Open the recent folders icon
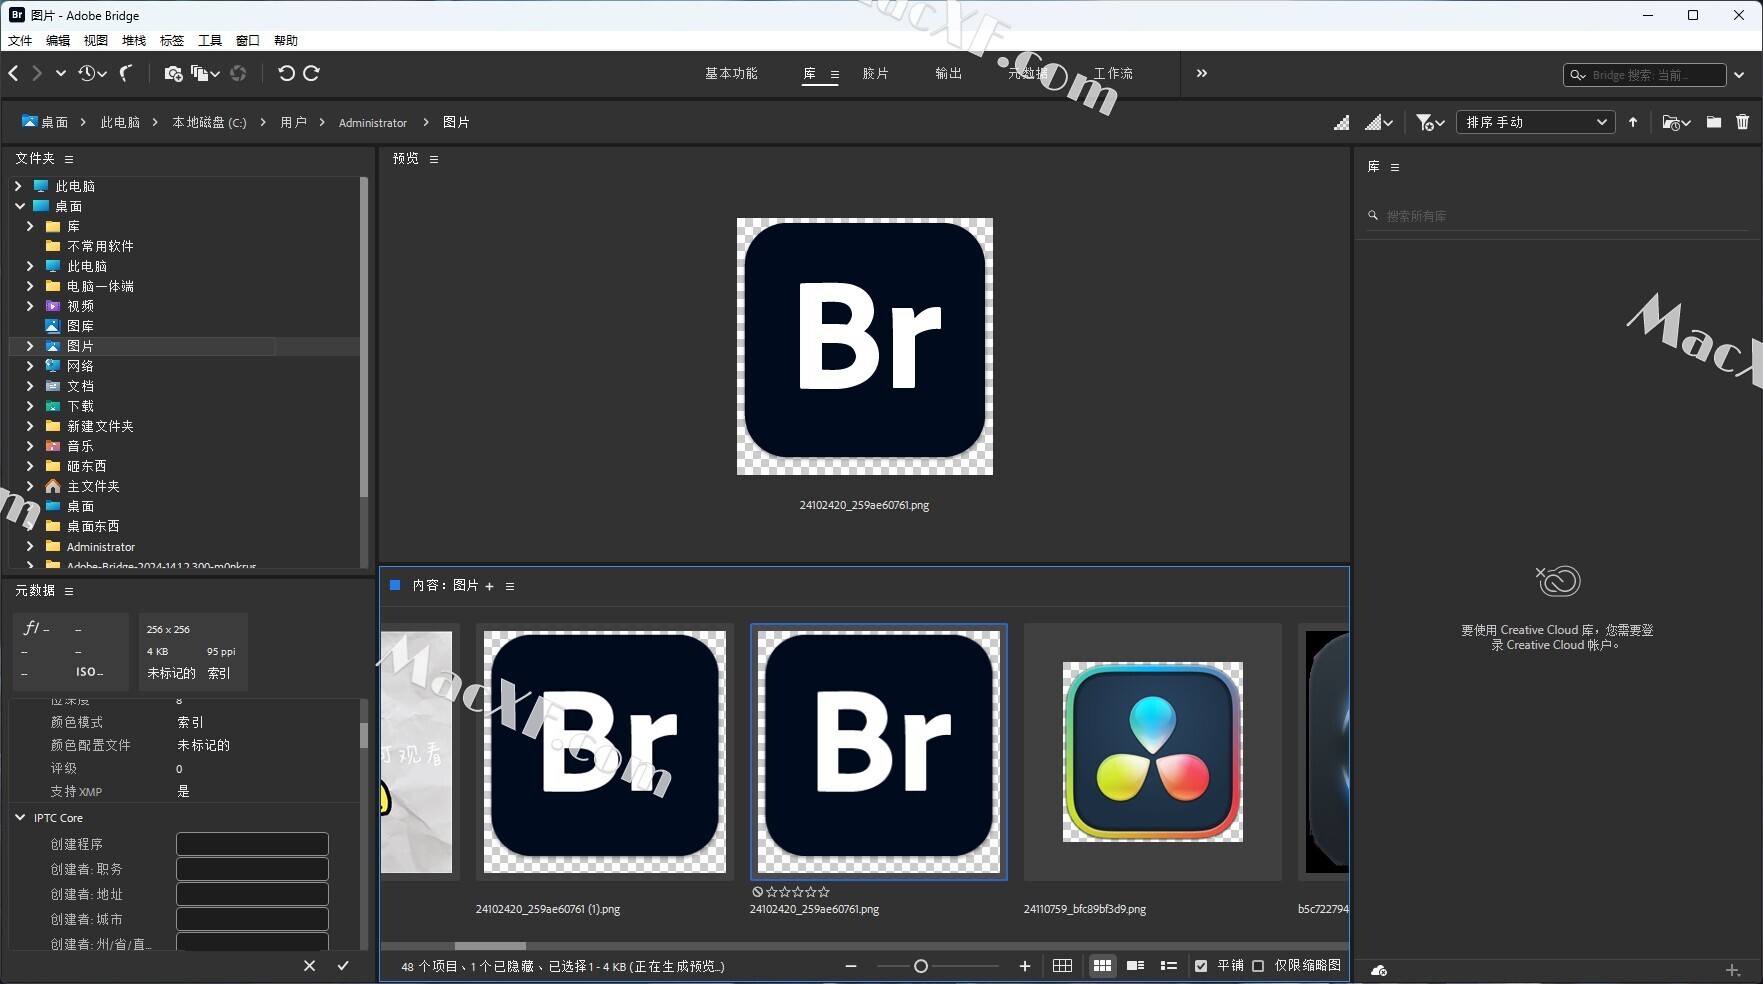This screenshot has height=984, width=1763. [1676, 122]
